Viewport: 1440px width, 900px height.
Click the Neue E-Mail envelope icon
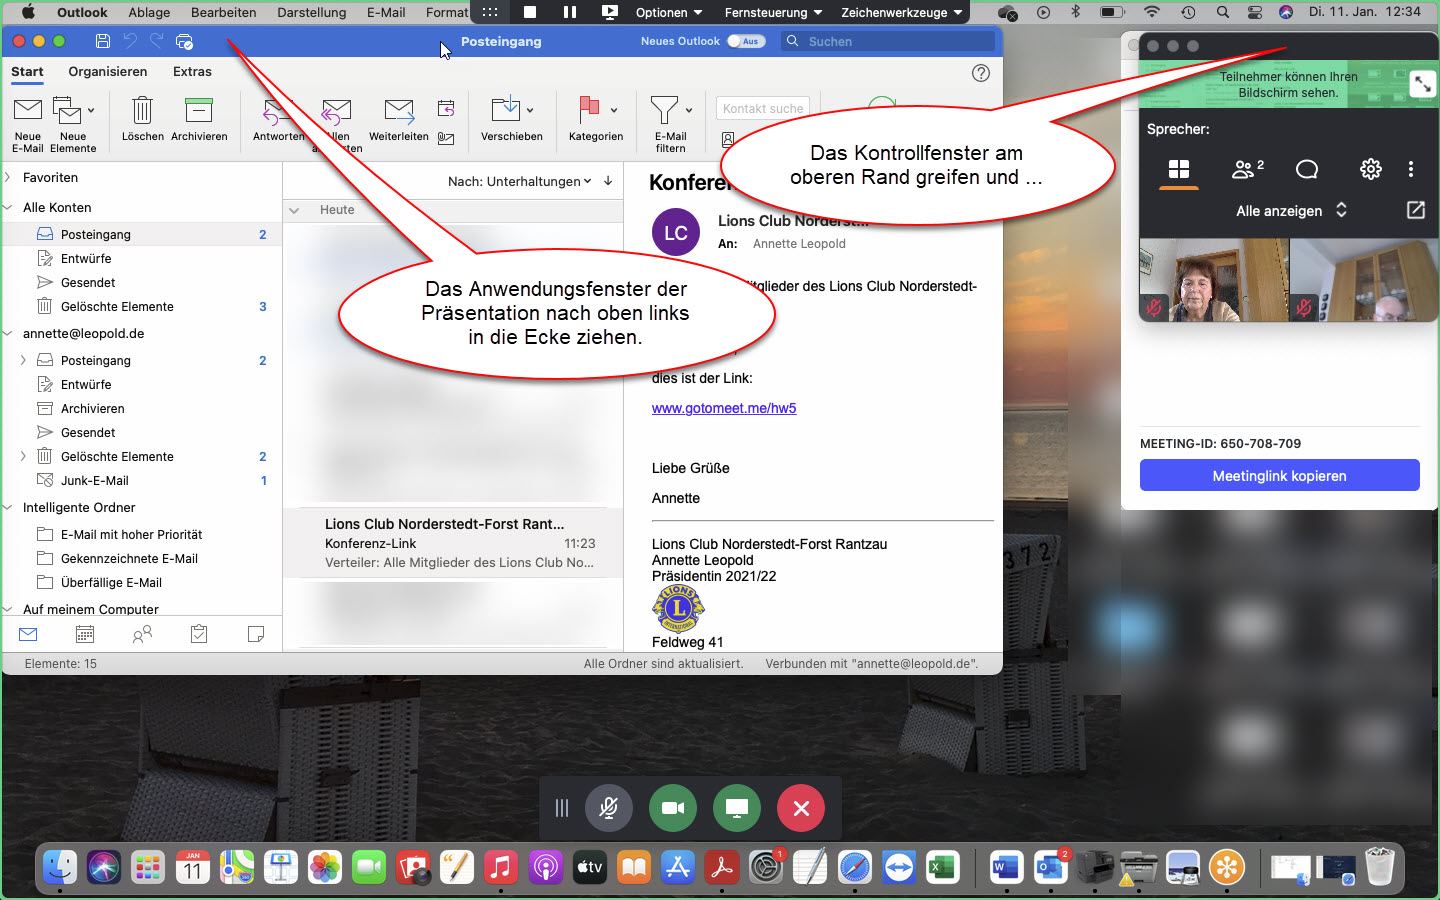(x=28, y=110)
